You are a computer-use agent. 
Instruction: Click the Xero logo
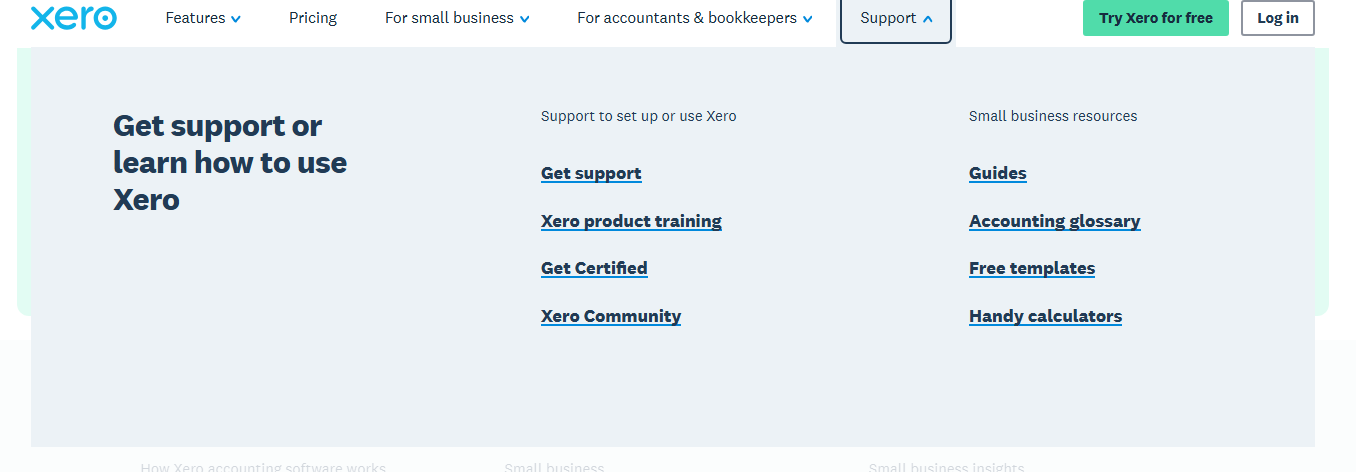pyautogui.click(x=73, y=18)
